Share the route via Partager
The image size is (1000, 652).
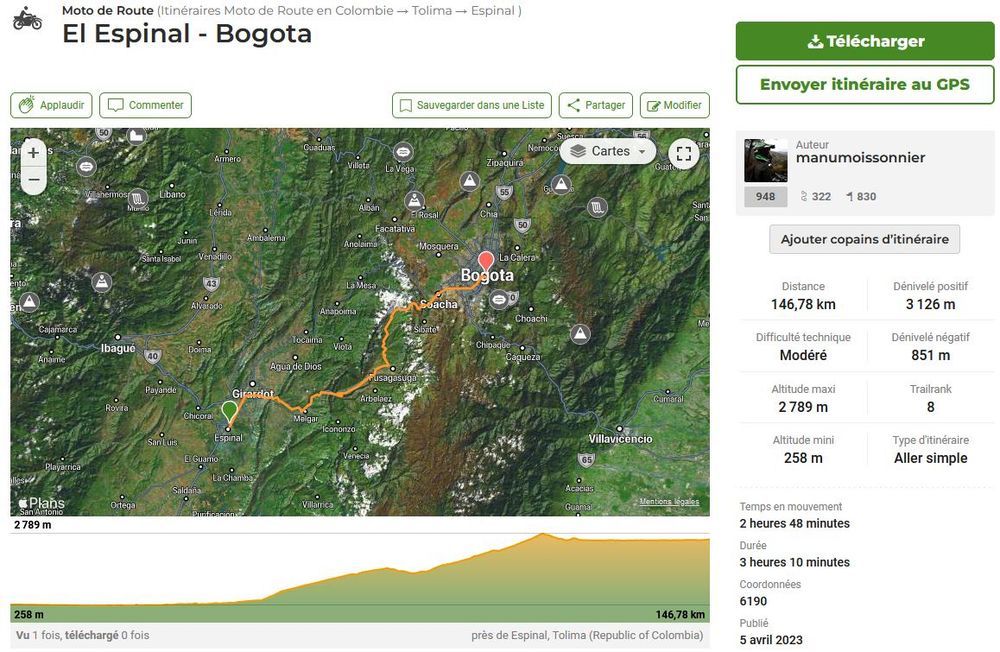(596, 105)
